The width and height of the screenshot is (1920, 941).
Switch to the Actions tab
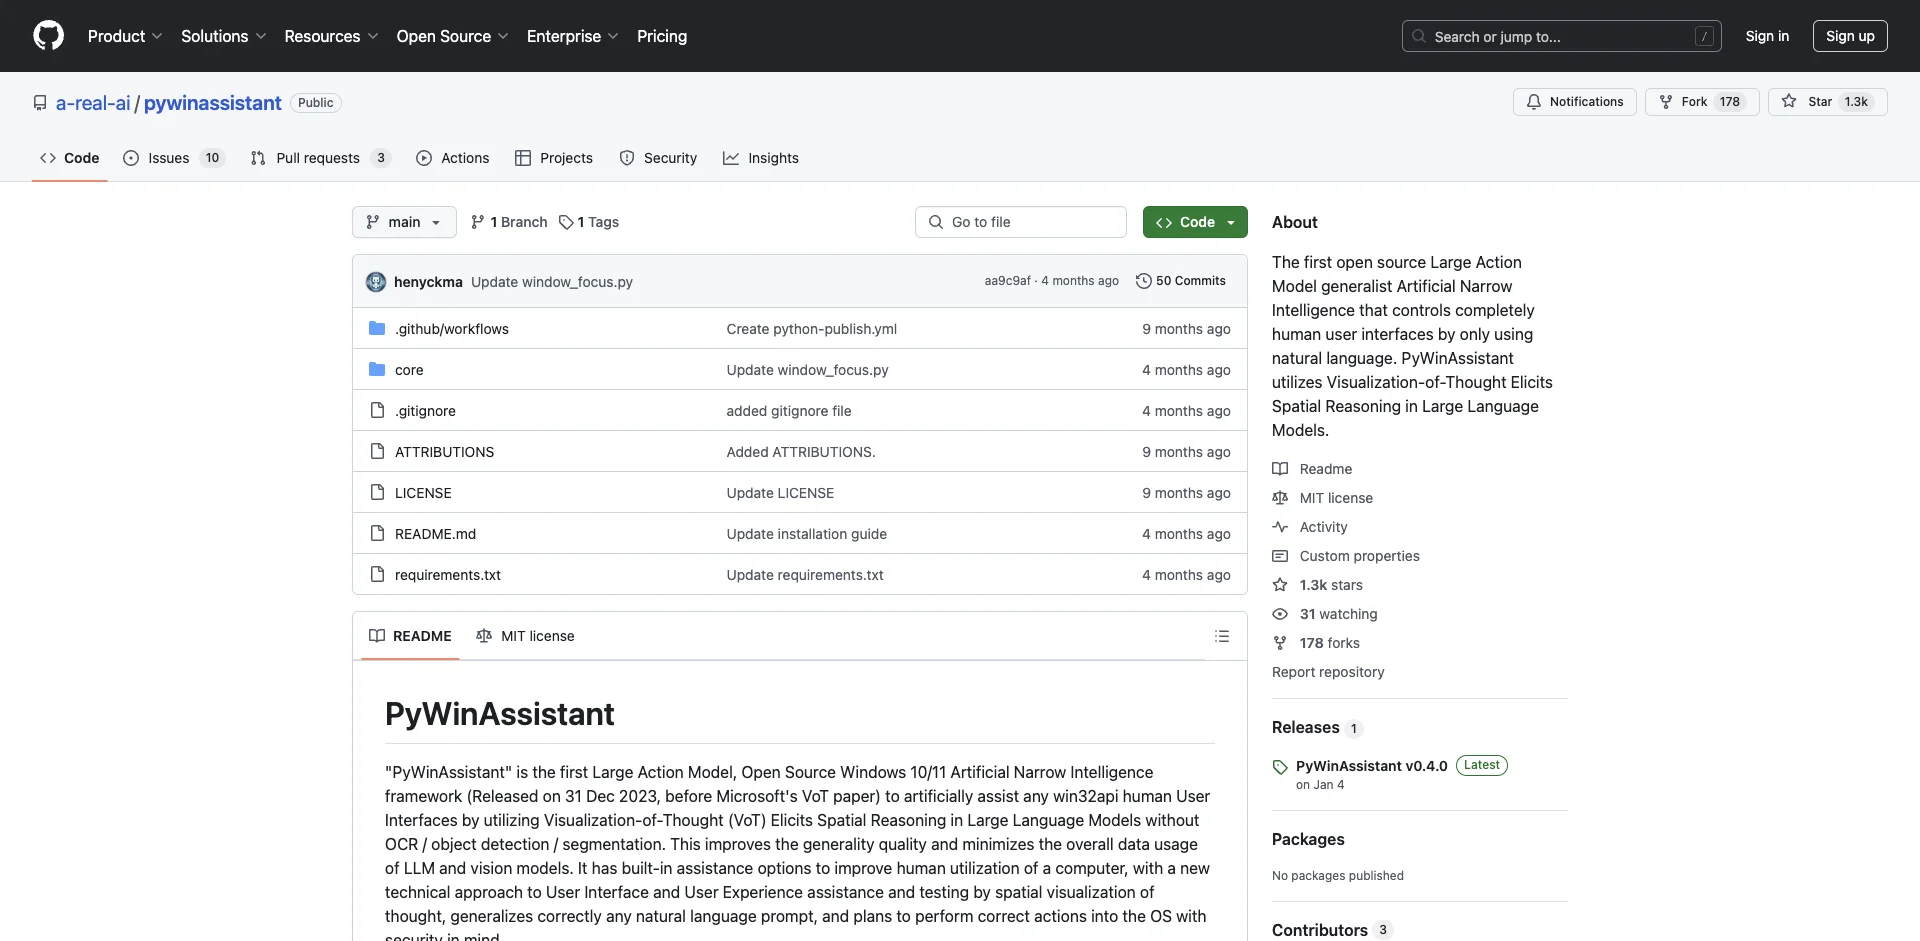coord(453,158)
